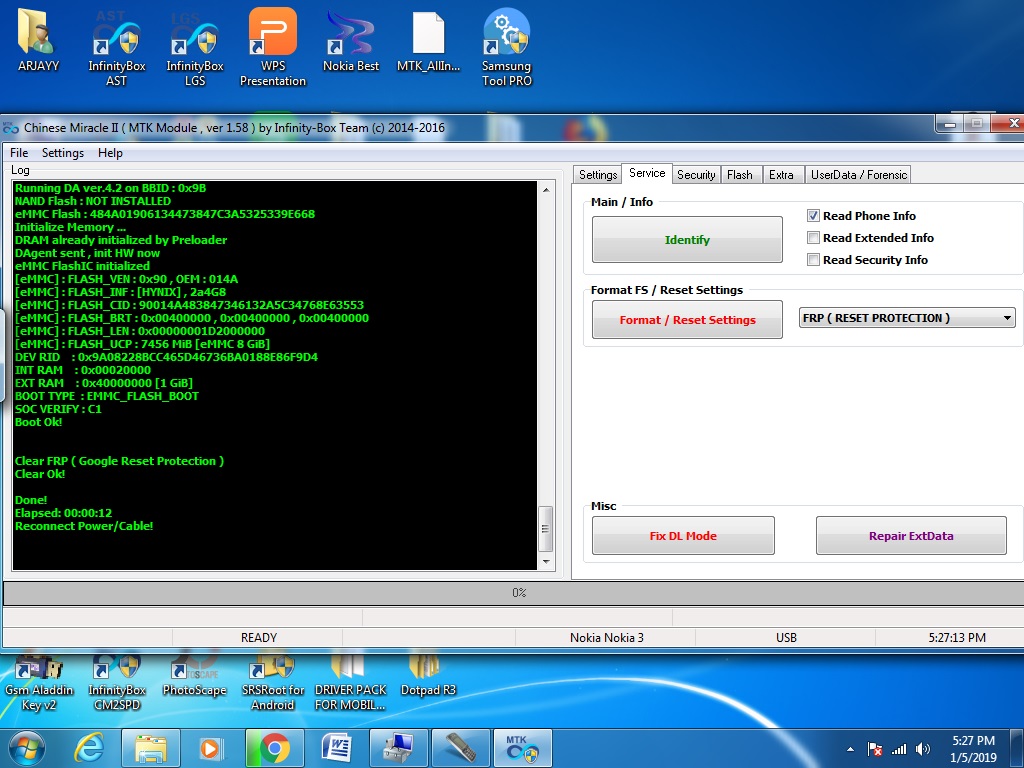This screenshot has height=768, width=1024.
Task: Open Microsoft Word from the taskbar
Action: click(336, 748)
